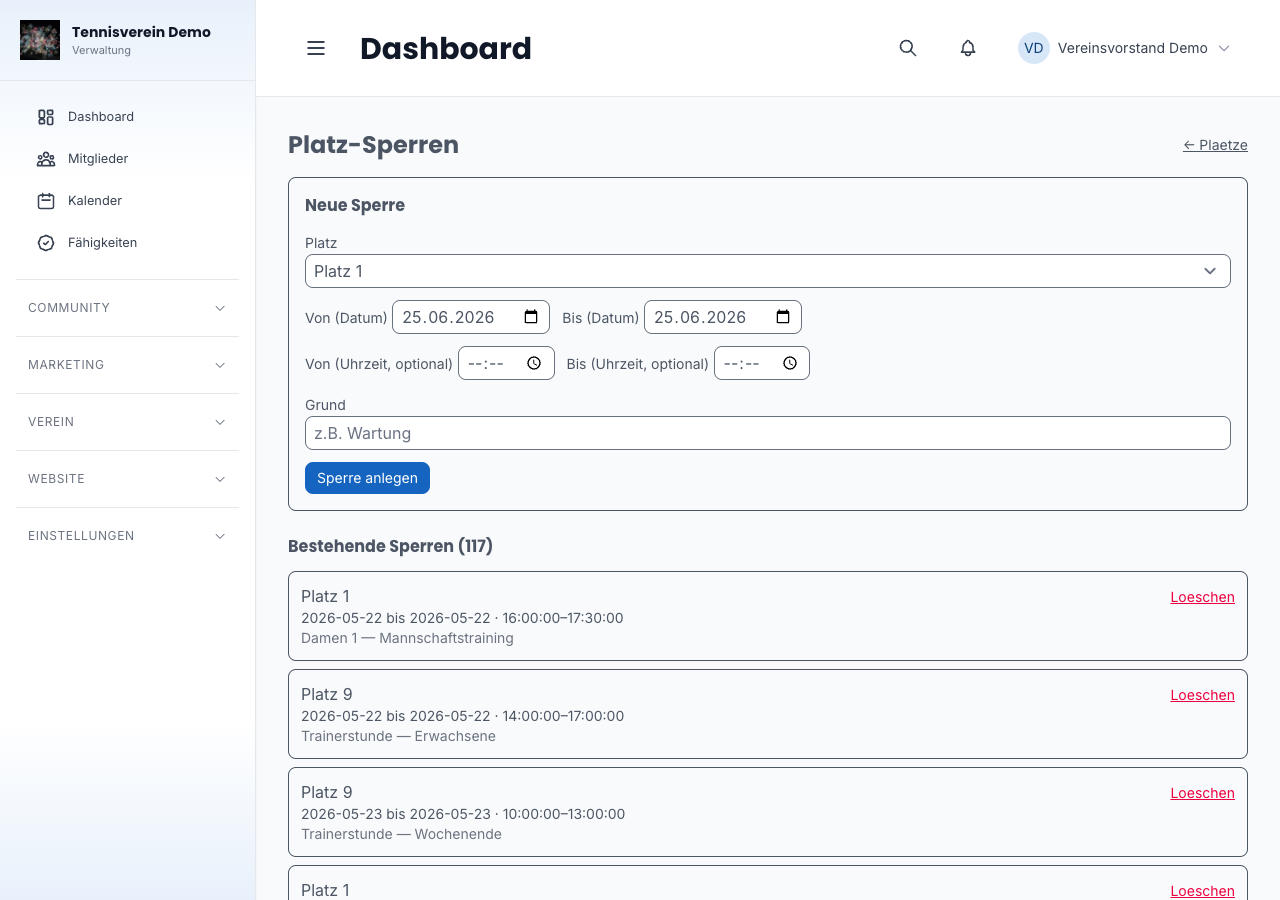This screenshot has width=1280, height=900.
Task: Open date picker icon for Von (Datum)
Action: [x=531, y=317]
